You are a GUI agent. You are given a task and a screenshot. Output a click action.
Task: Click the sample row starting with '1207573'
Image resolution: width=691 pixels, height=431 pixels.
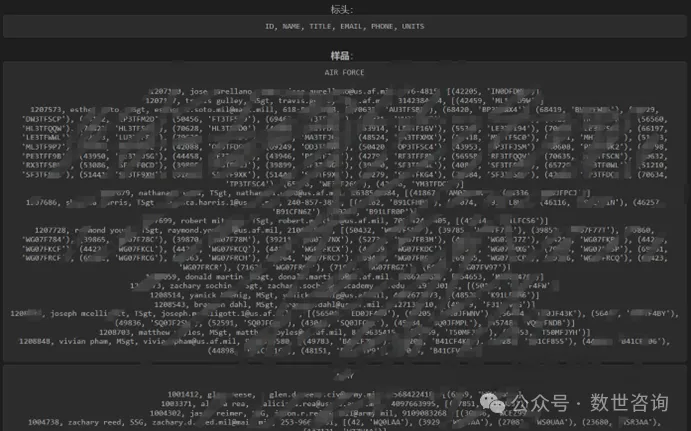(345, 110)
